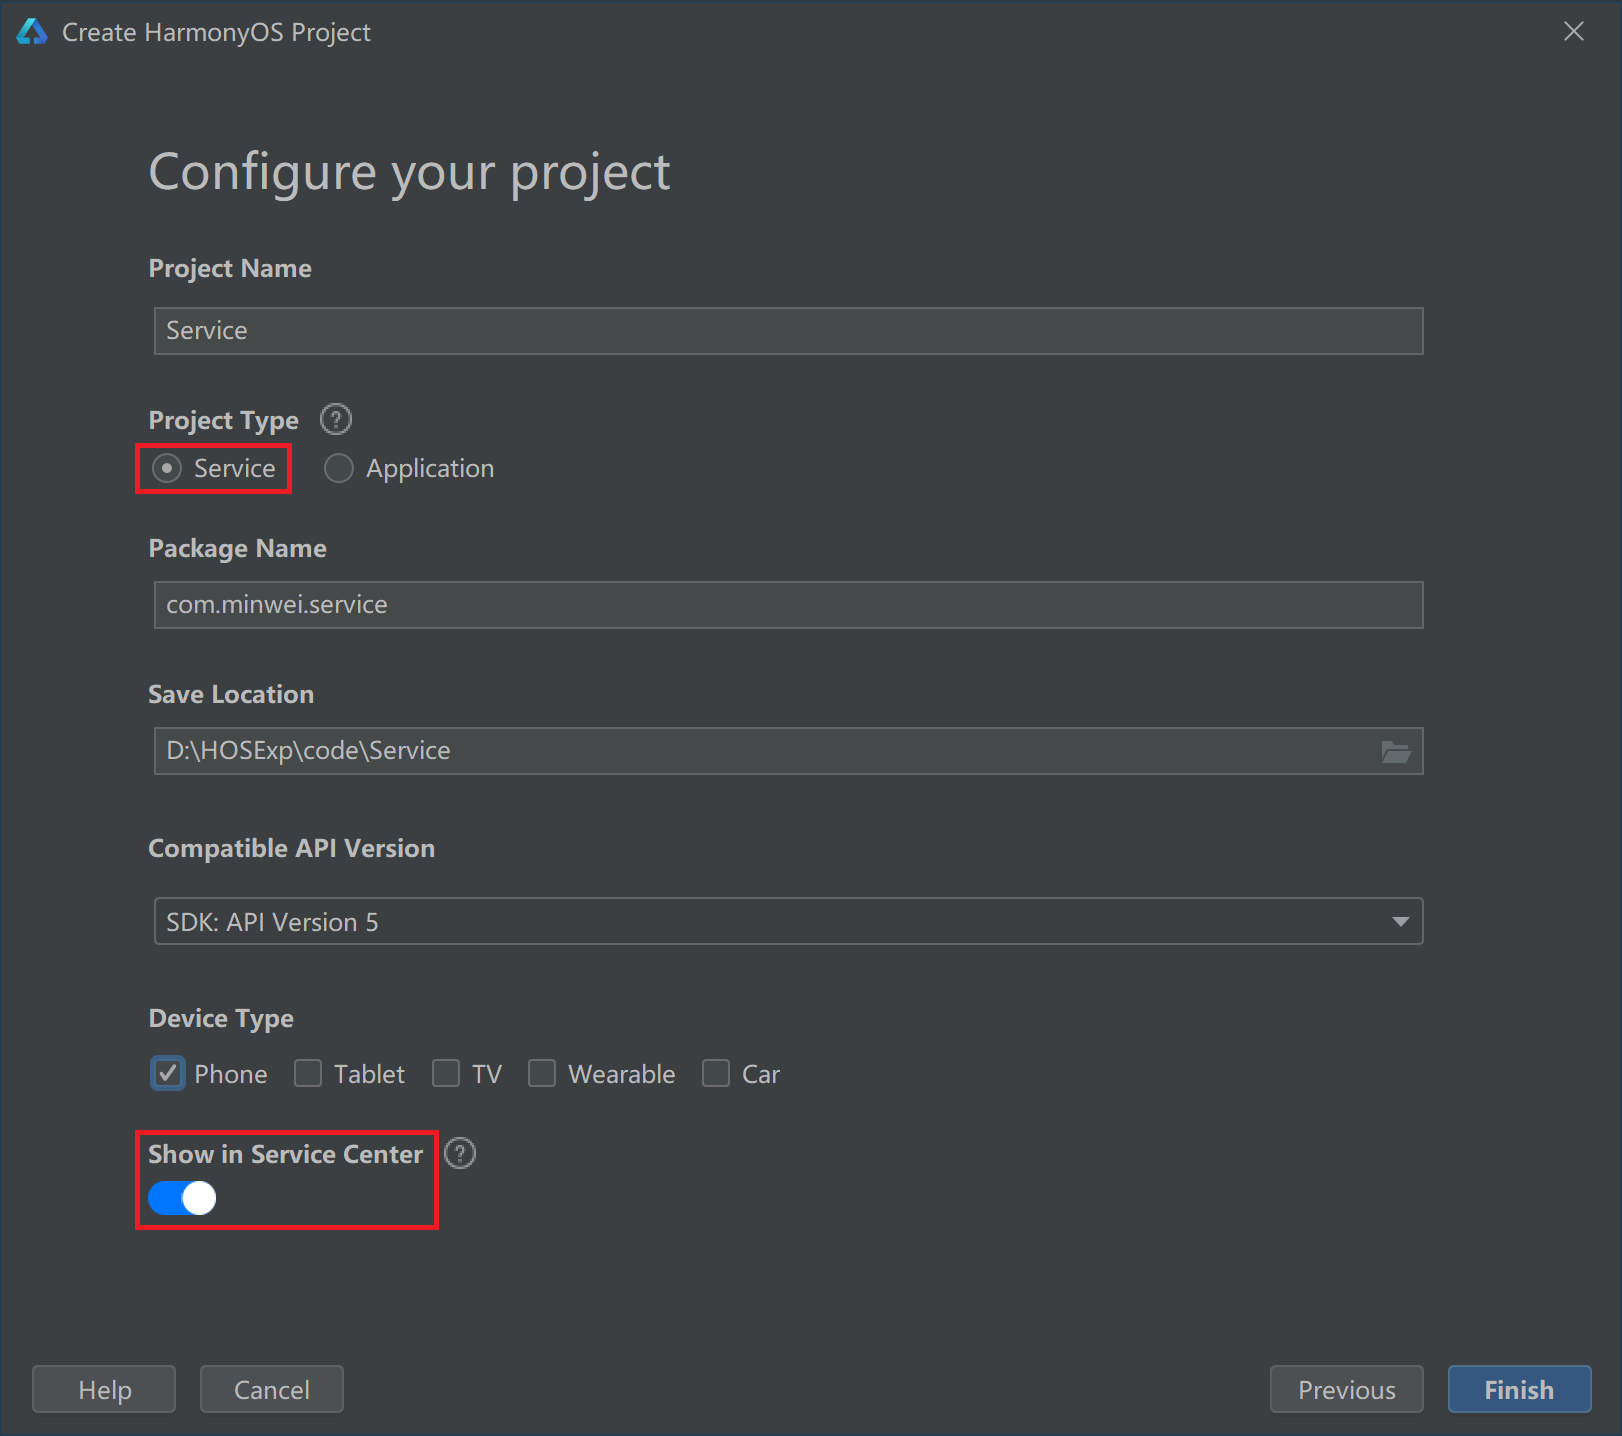Go back with the Previous button

click(1346, 1389)
